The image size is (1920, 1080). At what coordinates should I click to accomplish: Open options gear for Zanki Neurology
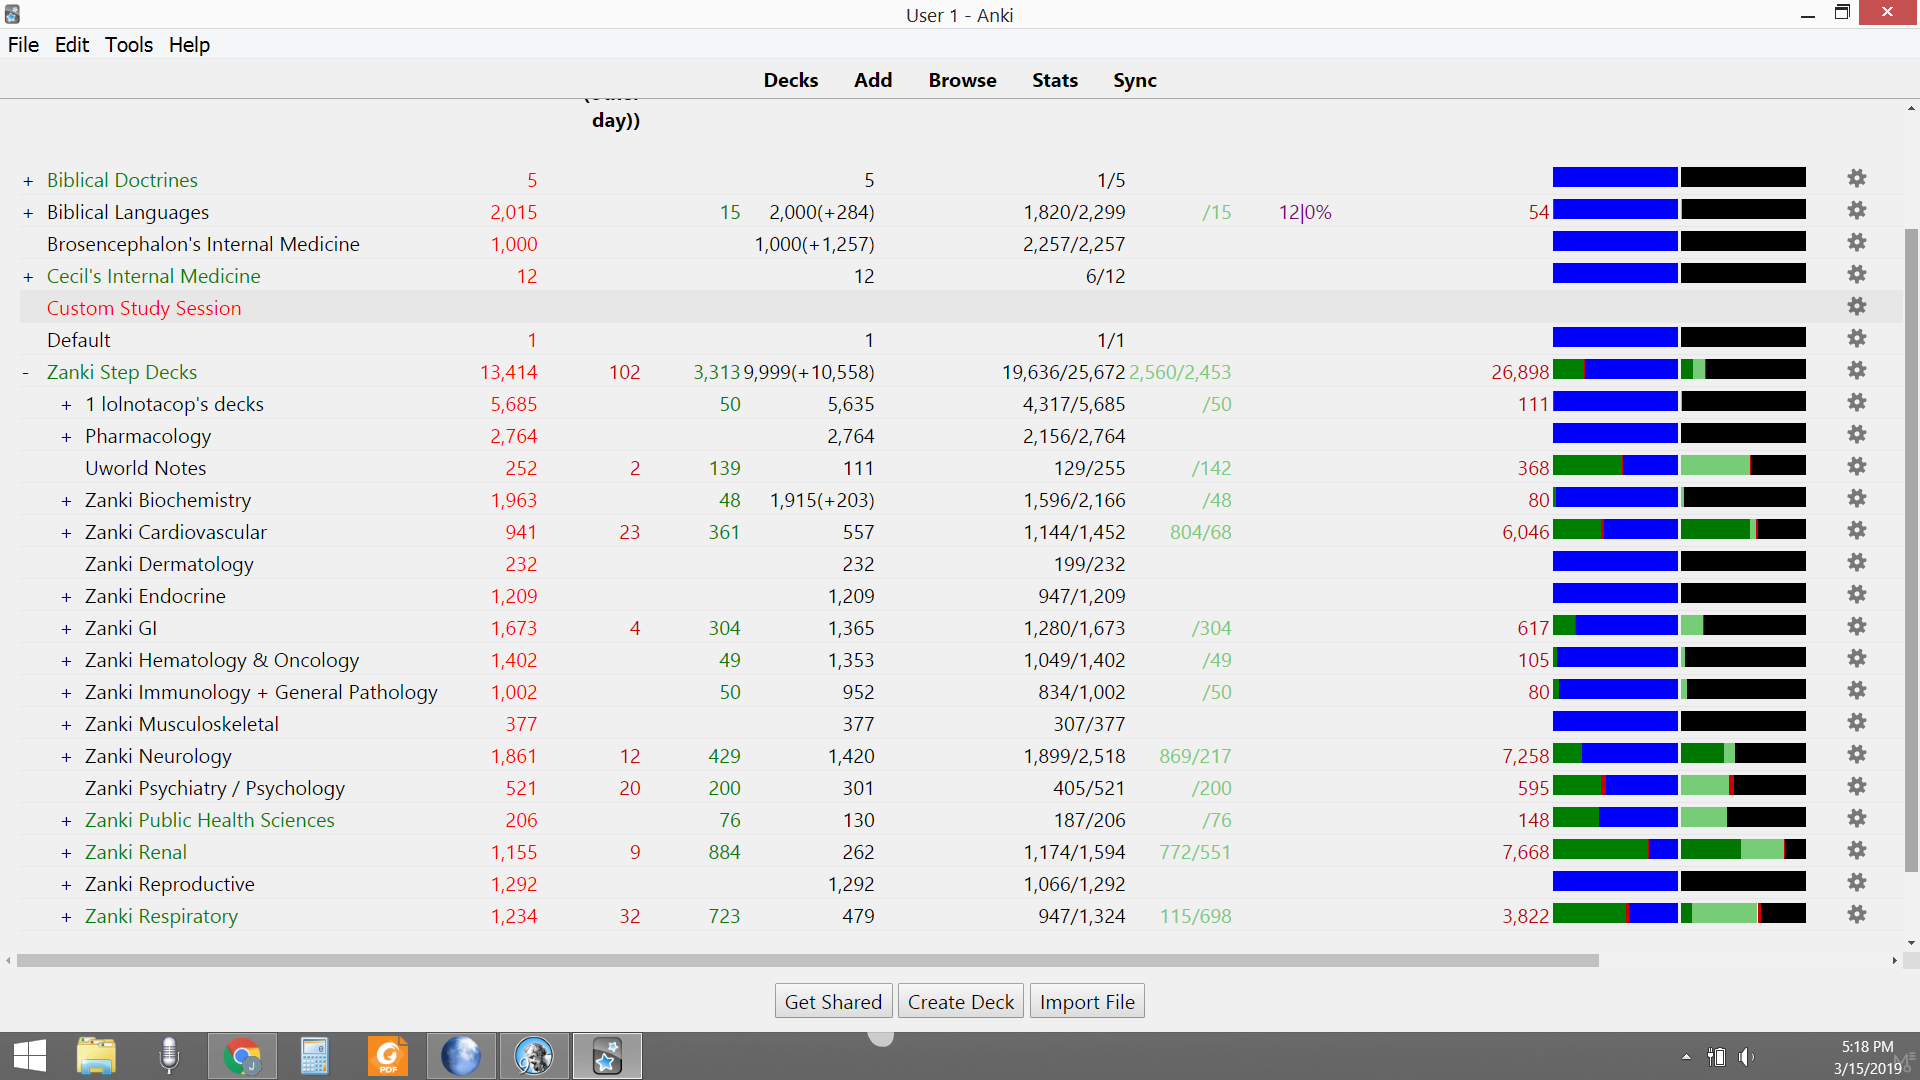point(1857,755)
